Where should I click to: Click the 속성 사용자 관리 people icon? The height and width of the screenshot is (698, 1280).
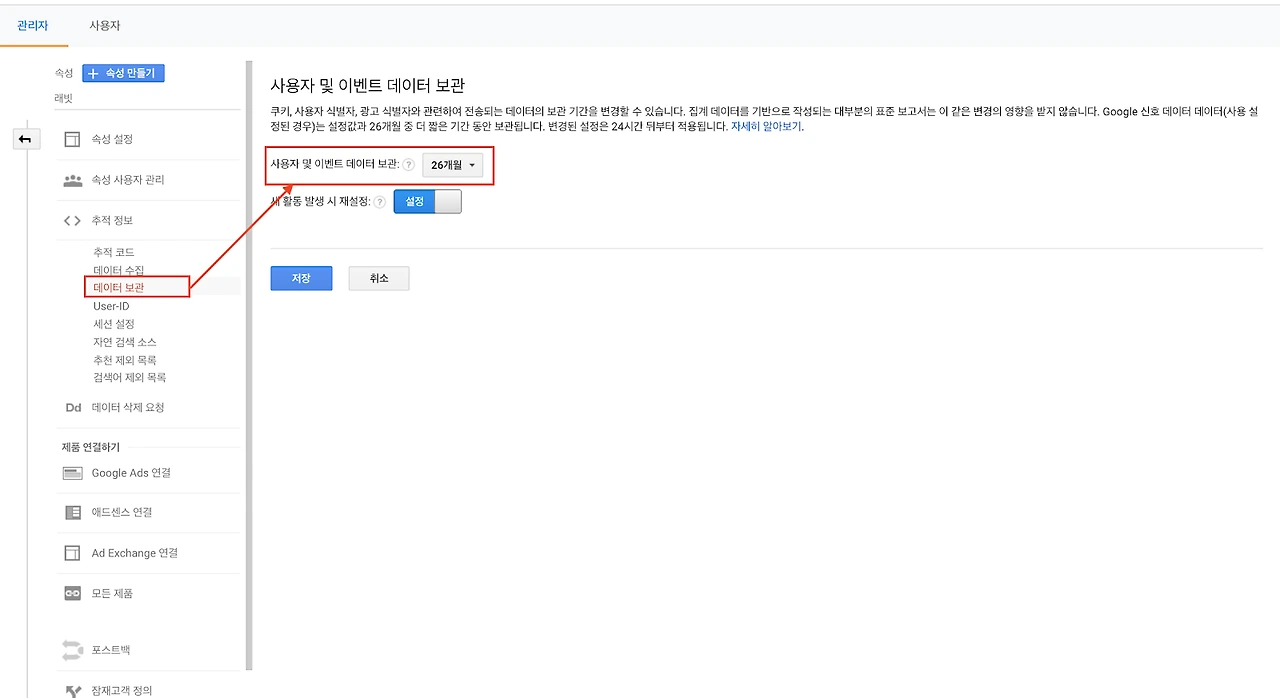pos(72,180)
